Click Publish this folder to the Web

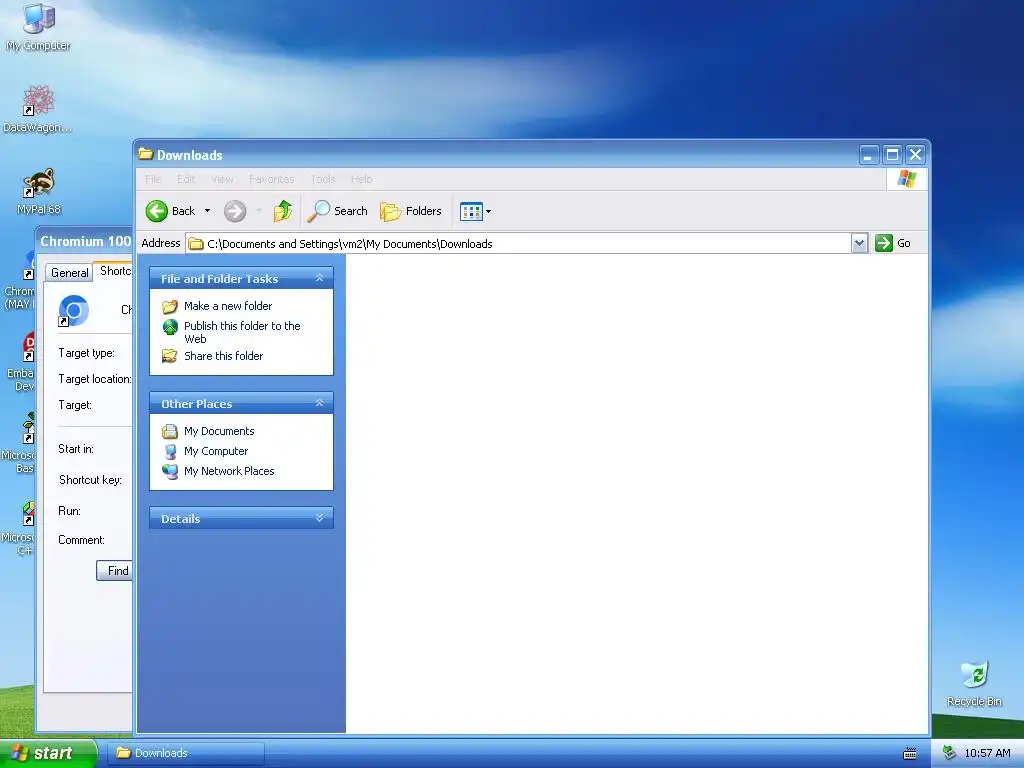tap(242, 332)
